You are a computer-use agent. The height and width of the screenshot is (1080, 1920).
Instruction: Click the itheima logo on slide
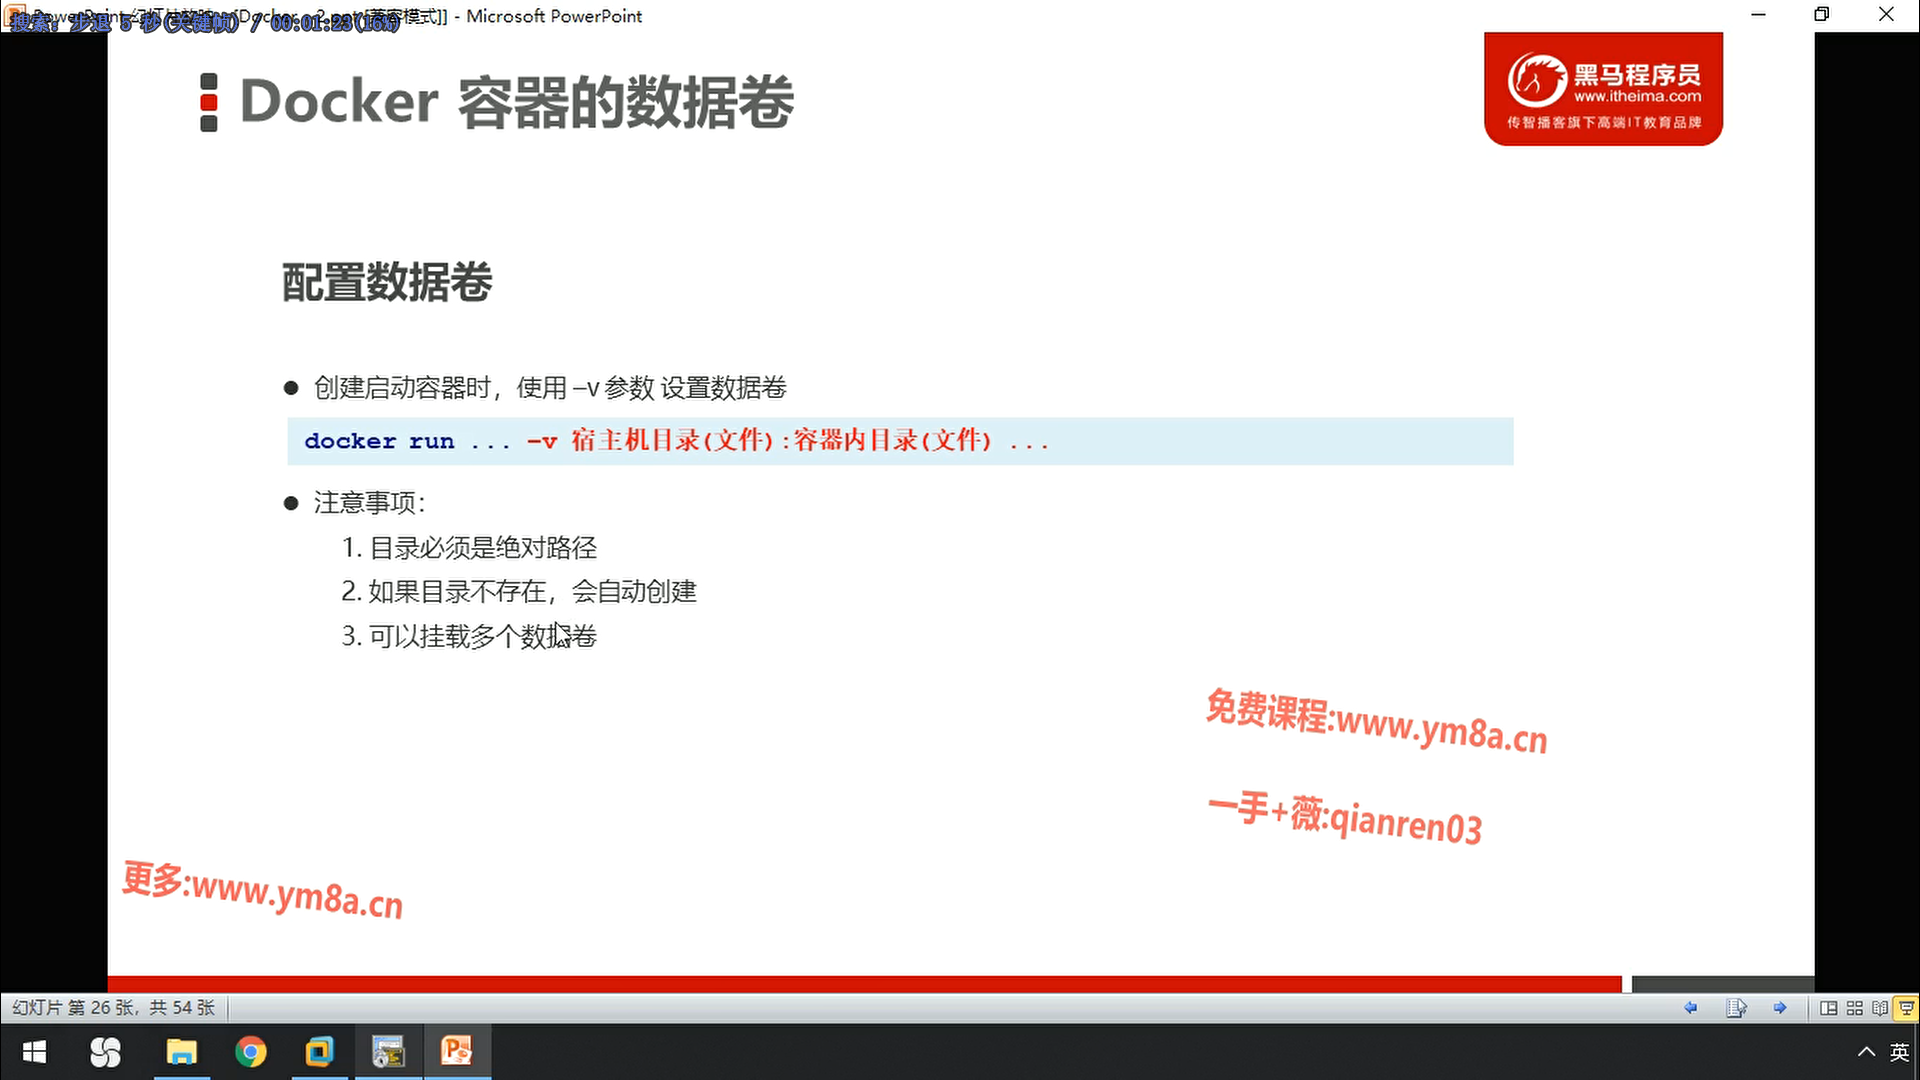click(1603, 89)
